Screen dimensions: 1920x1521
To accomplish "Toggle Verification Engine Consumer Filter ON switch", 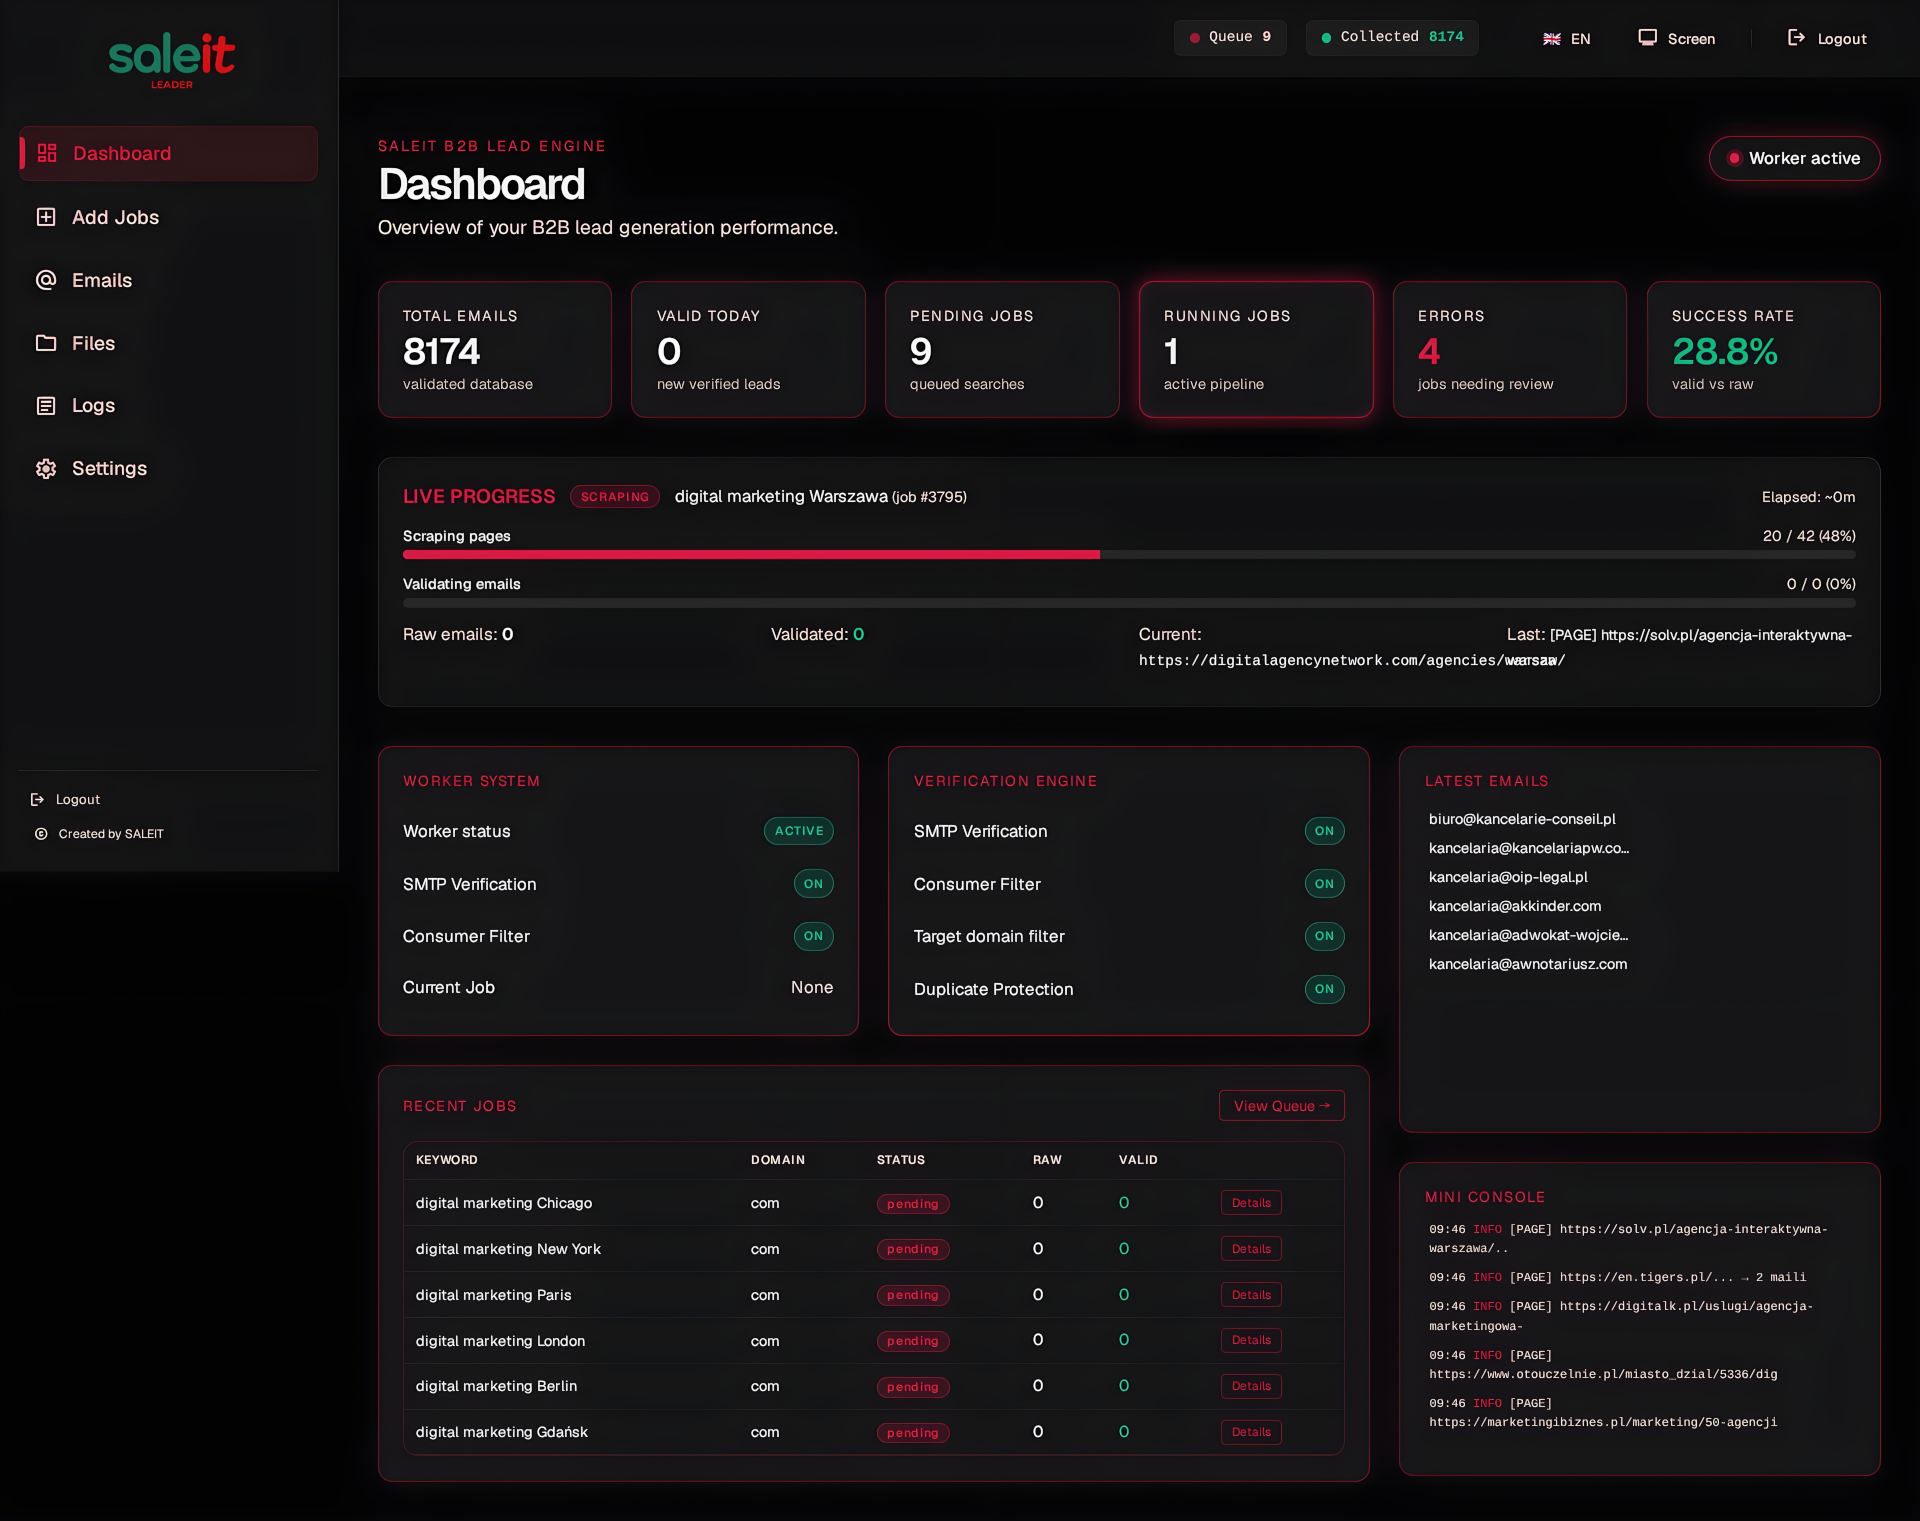I will [x=1324, y=884].
